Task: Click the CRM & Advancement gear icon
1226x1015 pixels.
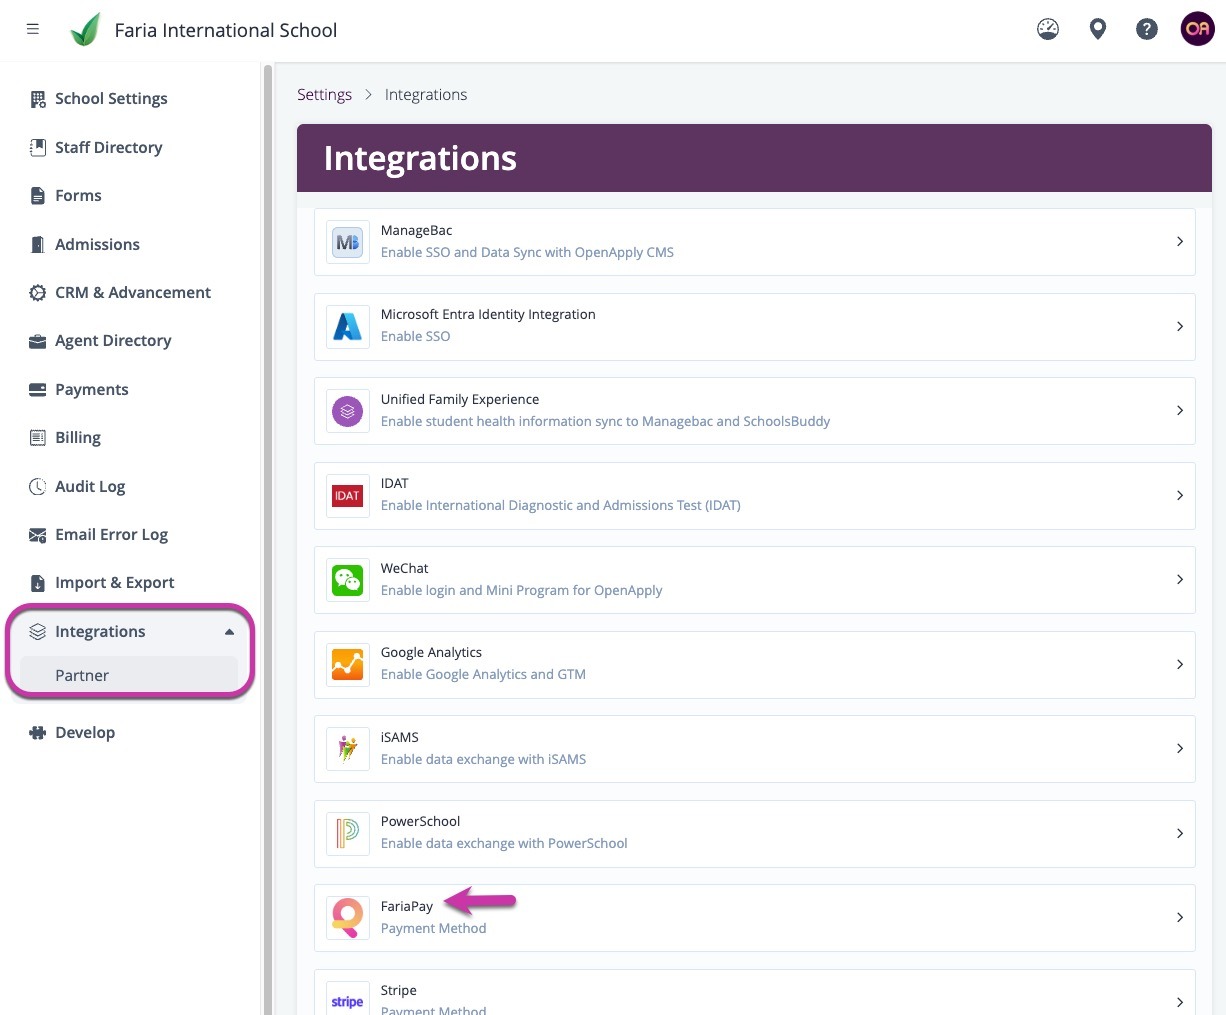Action: coord(38,293)
